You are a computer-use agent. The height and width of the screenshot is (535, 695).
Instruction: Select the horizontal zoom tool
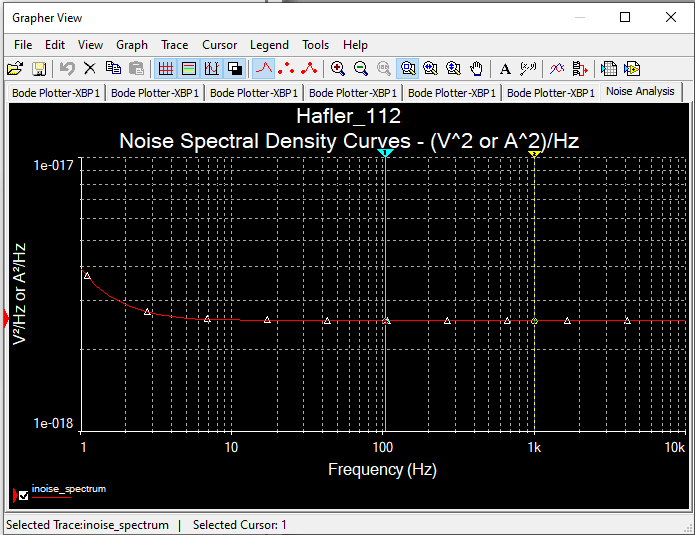coord(430,69)
